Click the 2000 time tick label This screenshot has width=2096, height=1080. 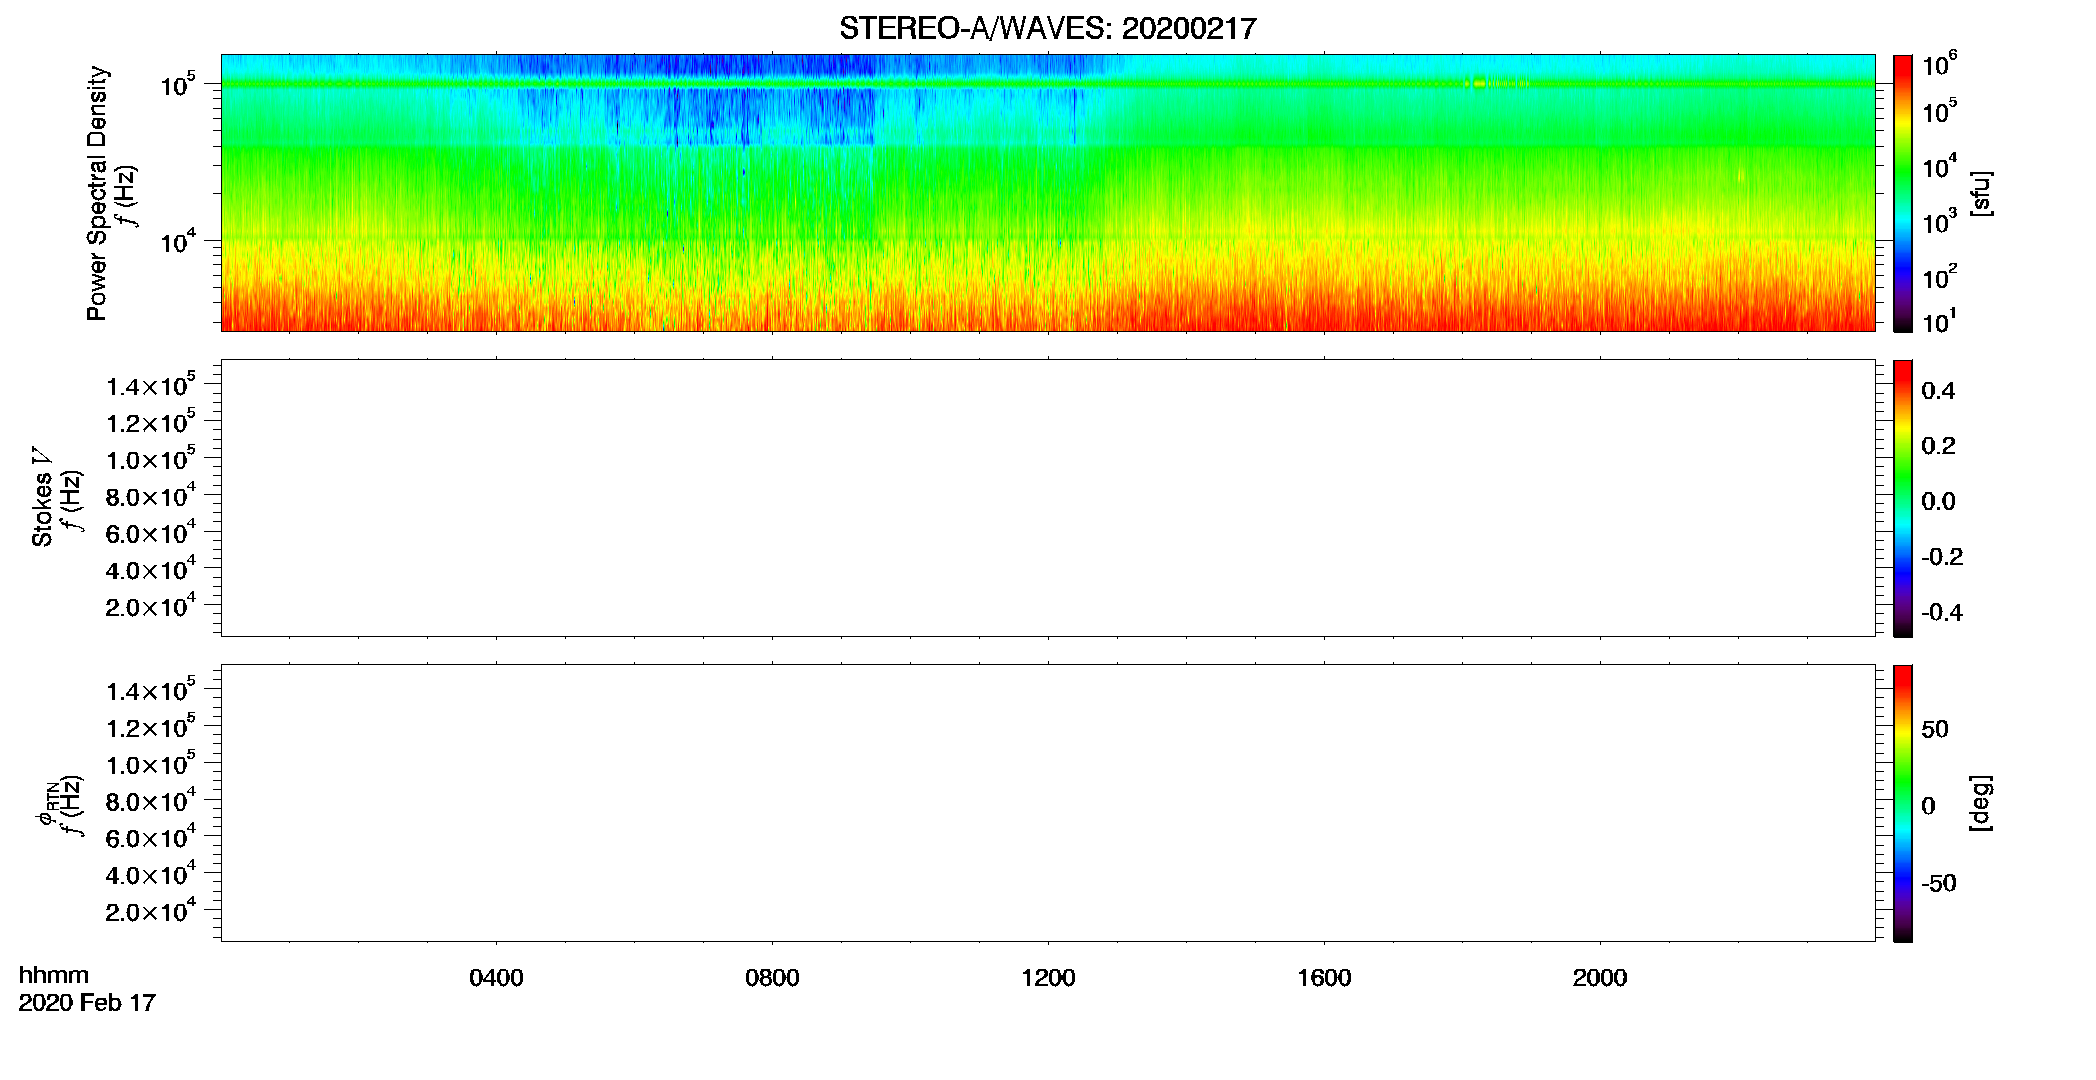[x=1600, y=978]
